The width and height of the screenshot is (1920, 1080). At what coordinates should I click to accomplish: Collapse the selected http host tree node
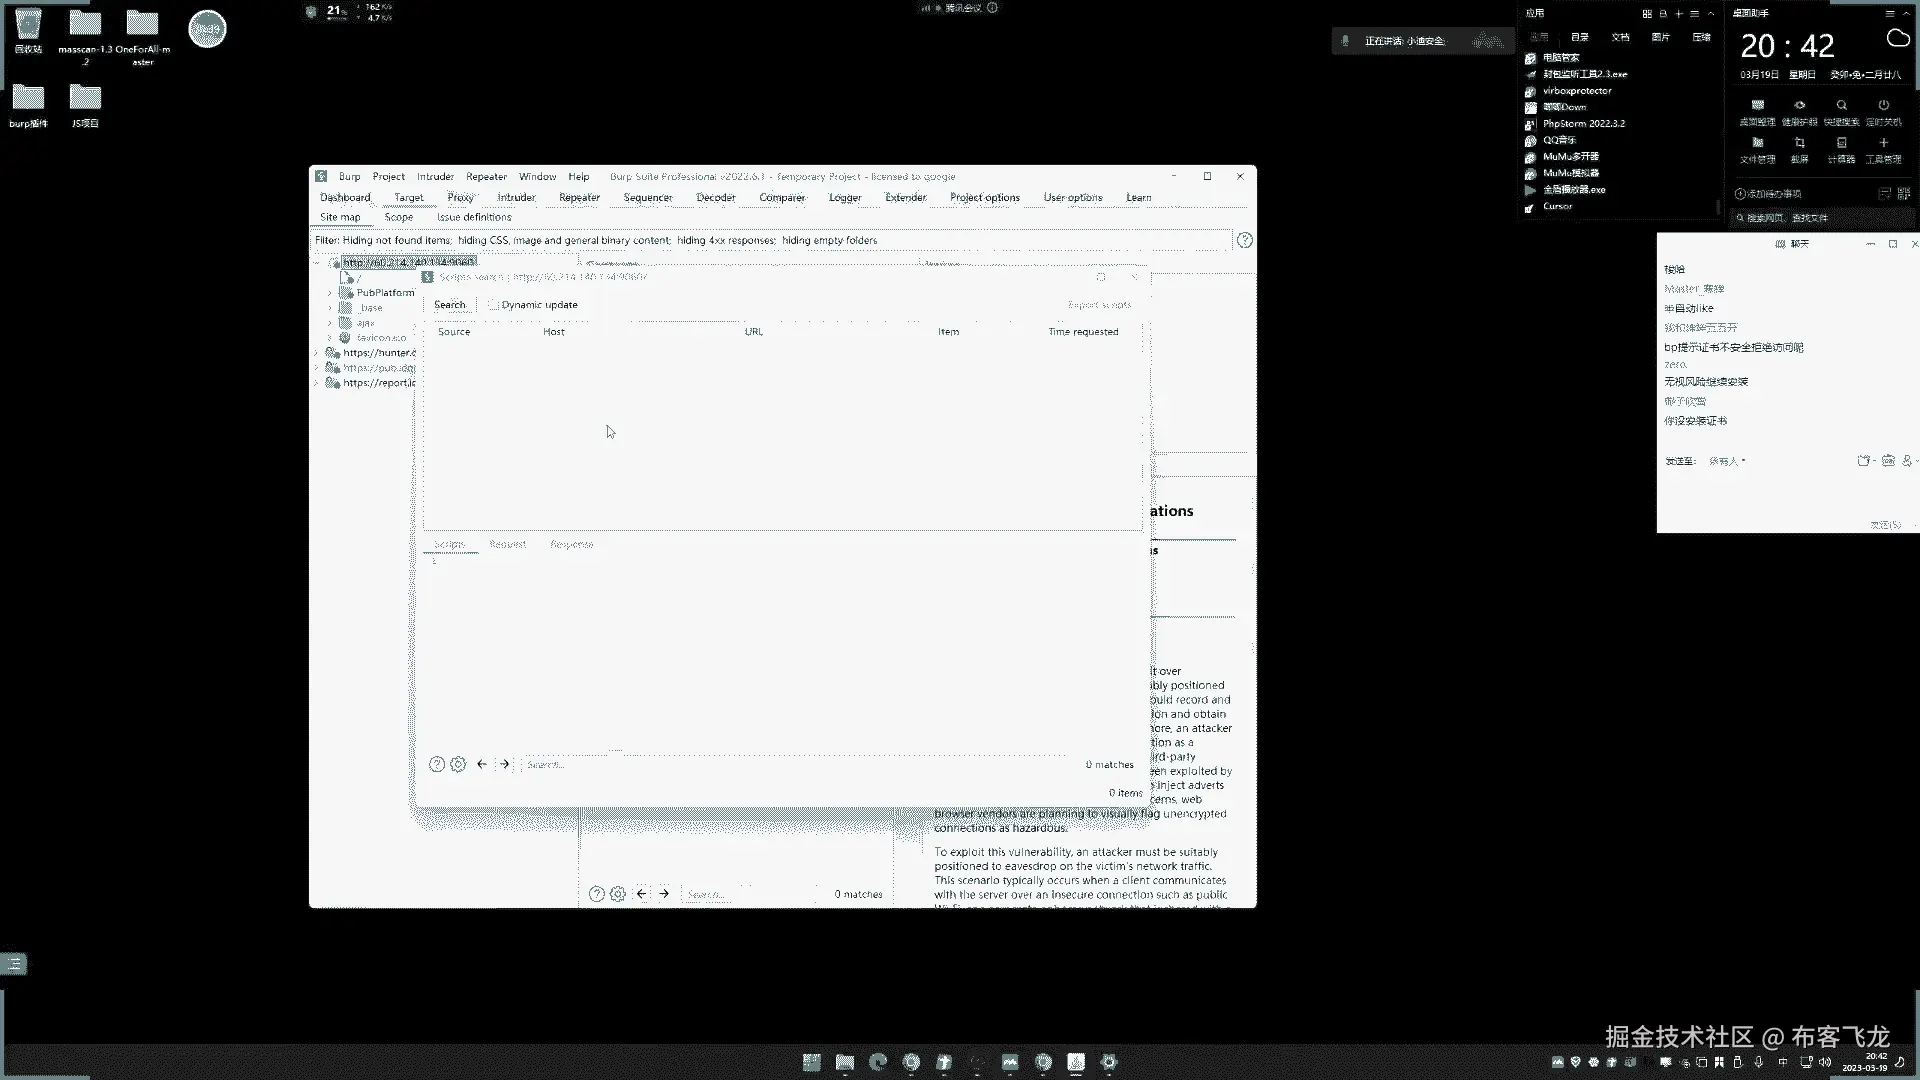point(317,263)
